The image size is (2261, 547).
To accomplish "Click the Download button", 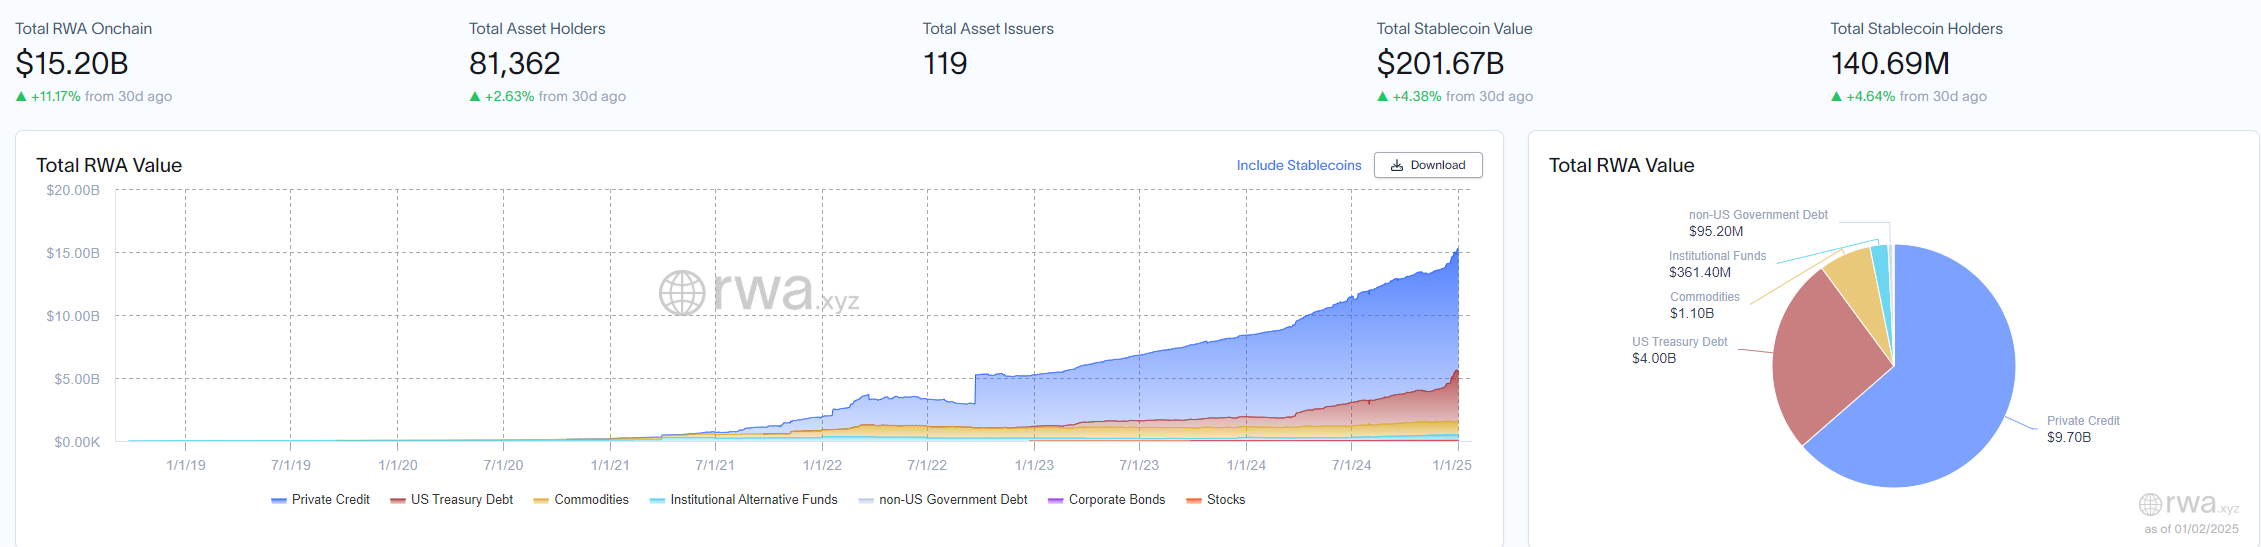I will pyautogui.click(x=1427, y=165).
